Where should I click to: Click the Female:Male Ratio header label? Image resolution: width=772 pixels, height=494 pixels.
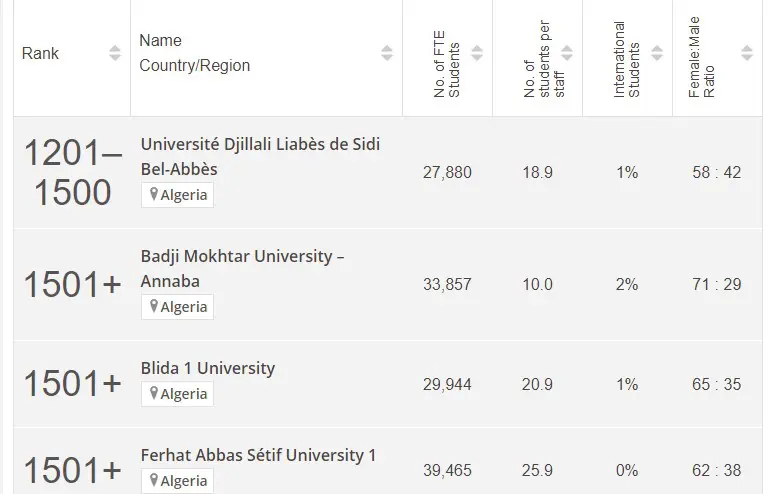click(702, 60)
